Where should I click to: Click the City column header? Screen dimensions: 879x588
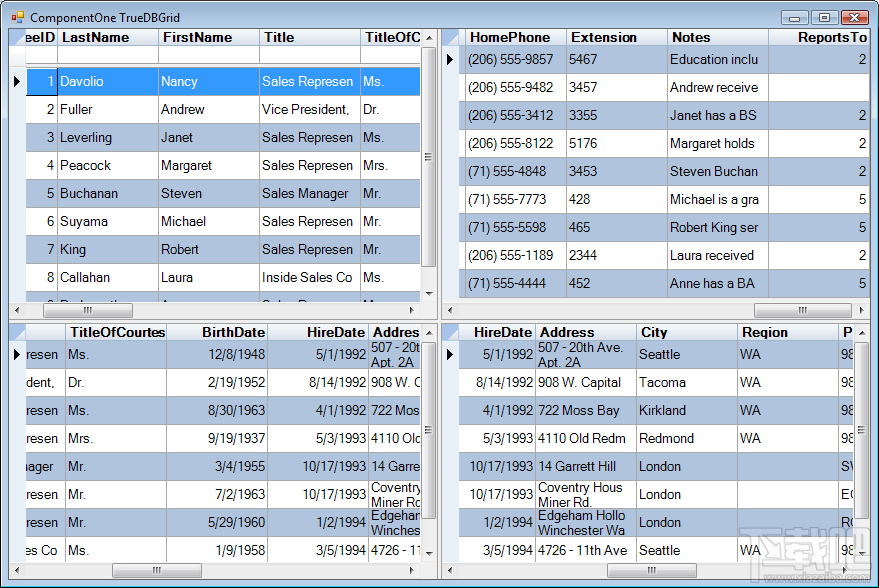tap(687, 332)
